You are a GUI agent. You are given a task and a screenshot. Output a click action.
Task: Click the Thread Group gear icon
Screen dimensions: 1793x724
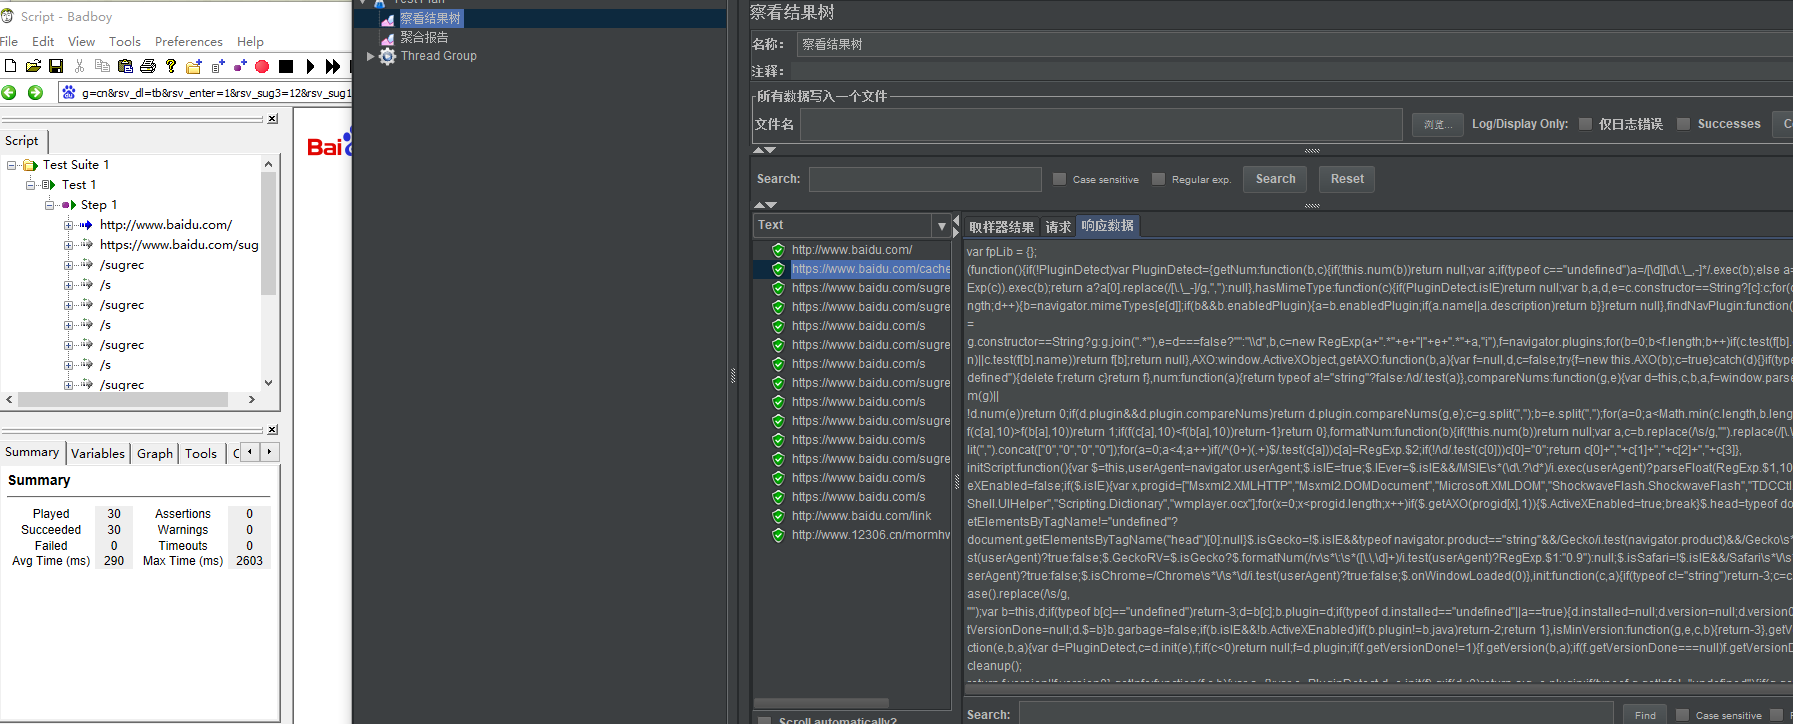[388, 56]
